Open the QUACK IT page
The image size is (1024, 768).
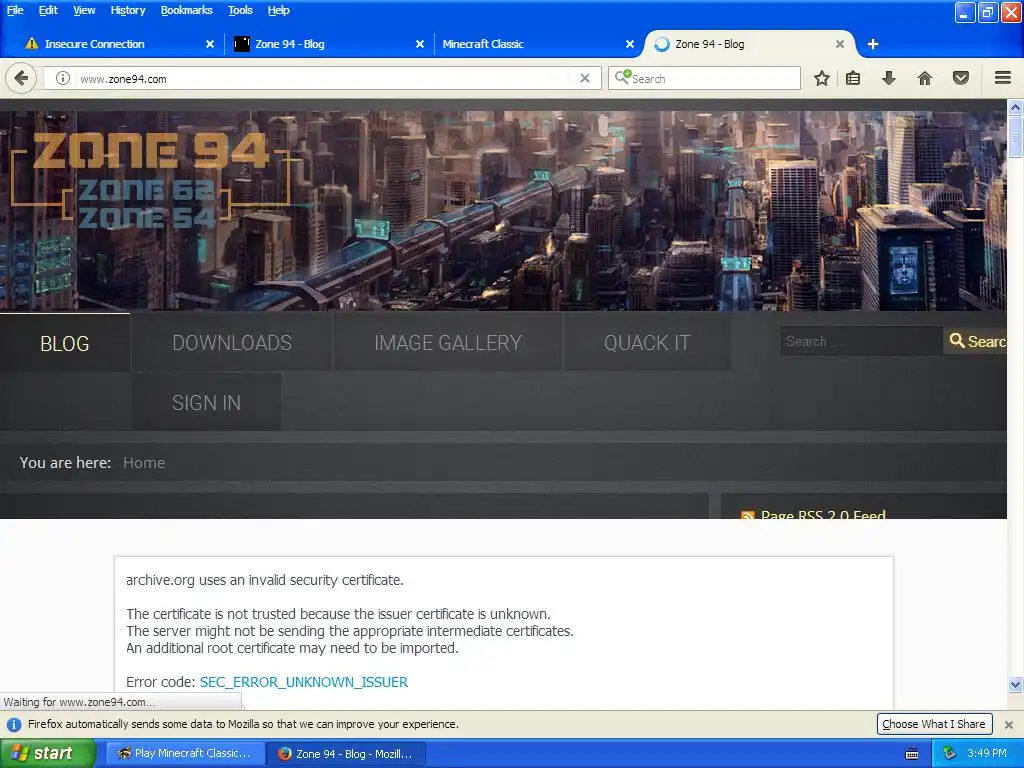pos(647,343)
